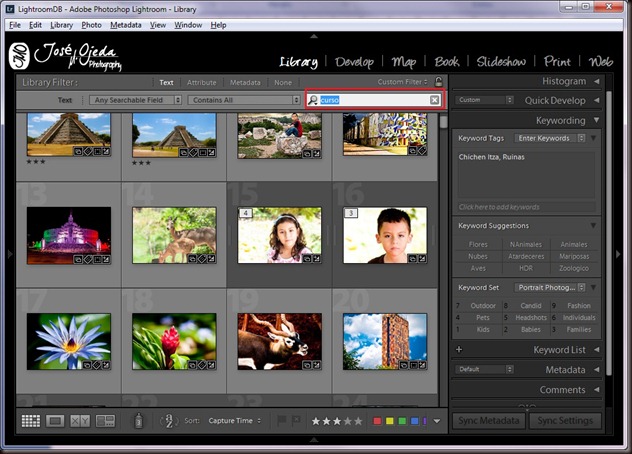Open the Enter Keywords dropdown
This screenshot has height=454, width=632.
(x=549, y=138)
